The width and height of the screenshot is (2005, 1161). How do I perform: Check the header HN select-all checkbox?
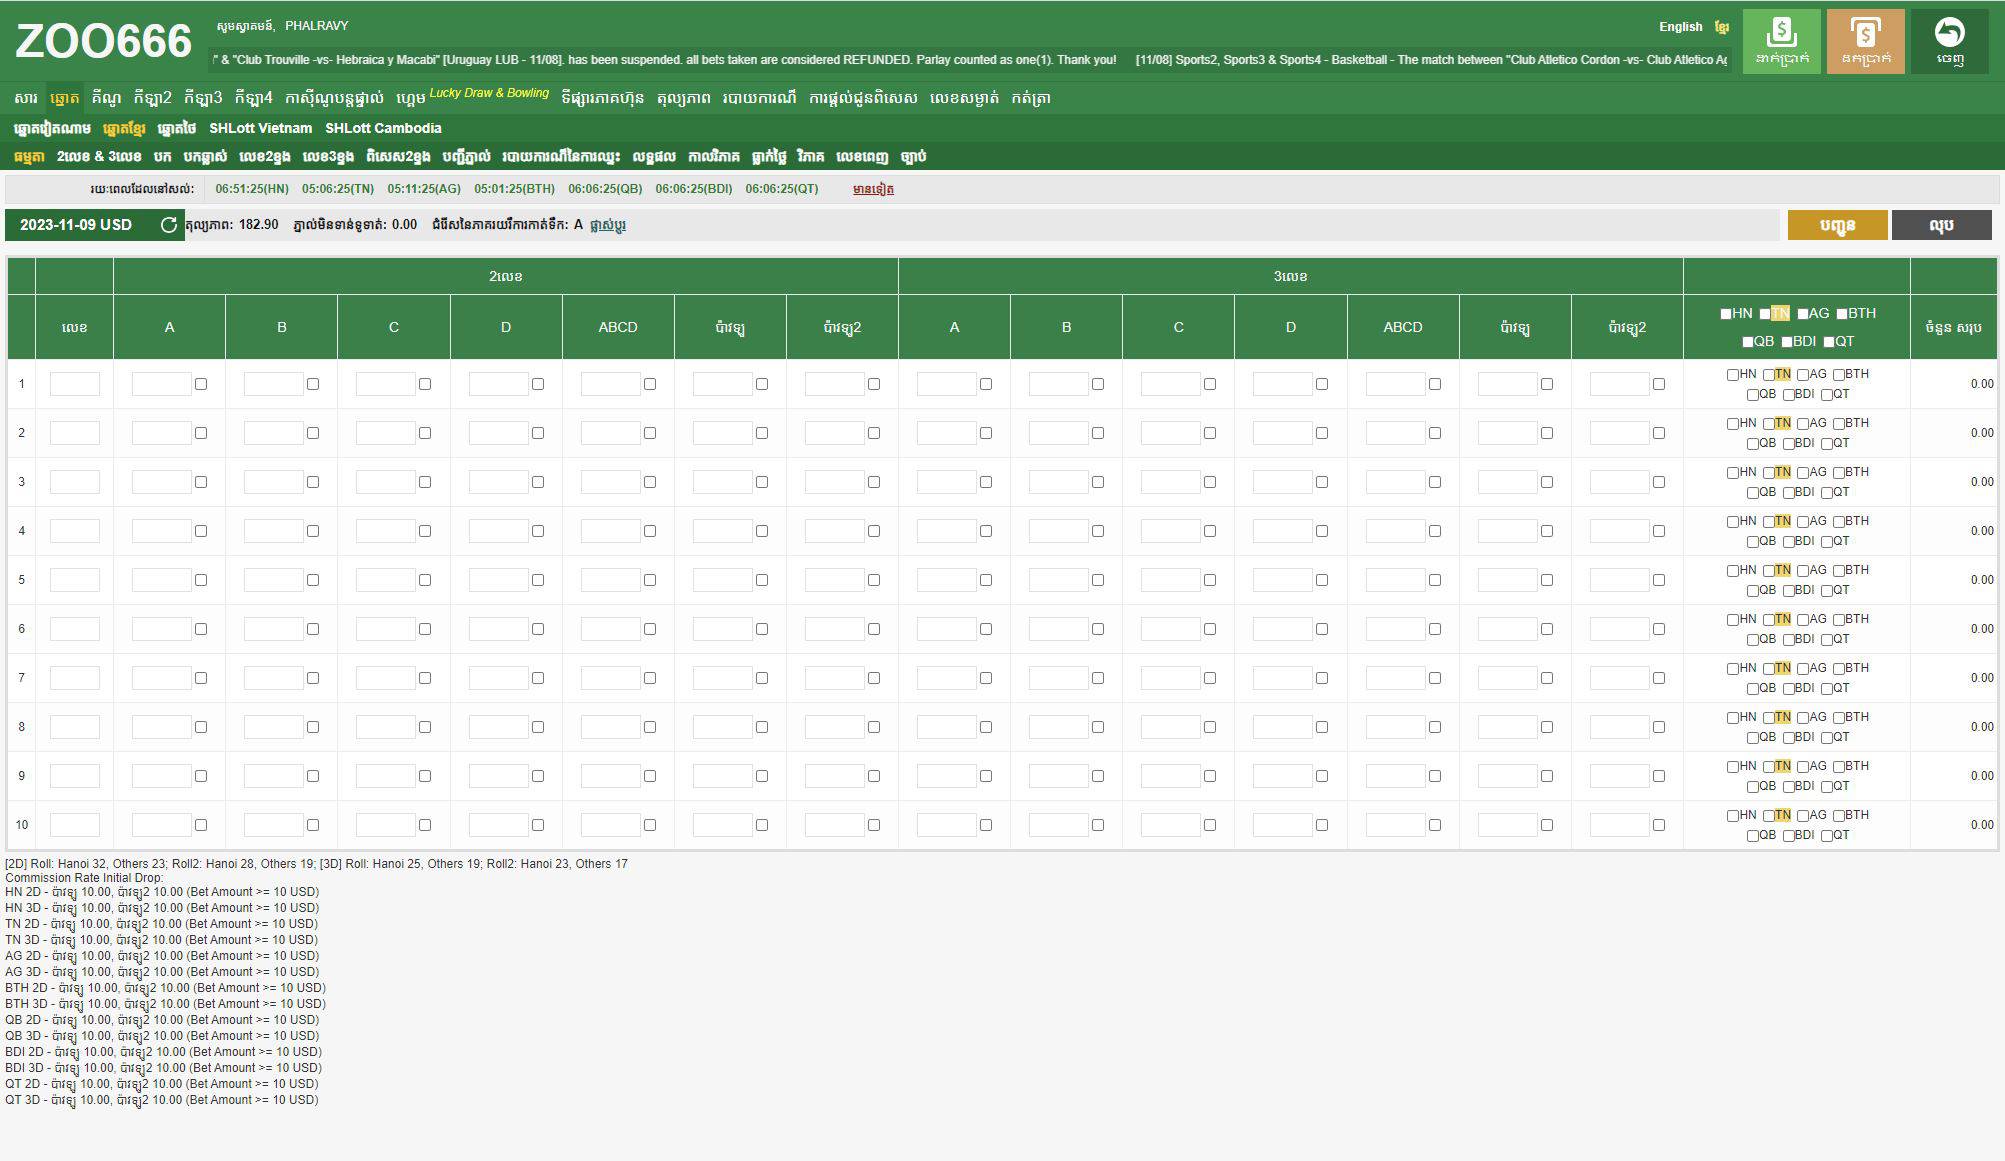pyautogui.click(x=1725, y=314)
